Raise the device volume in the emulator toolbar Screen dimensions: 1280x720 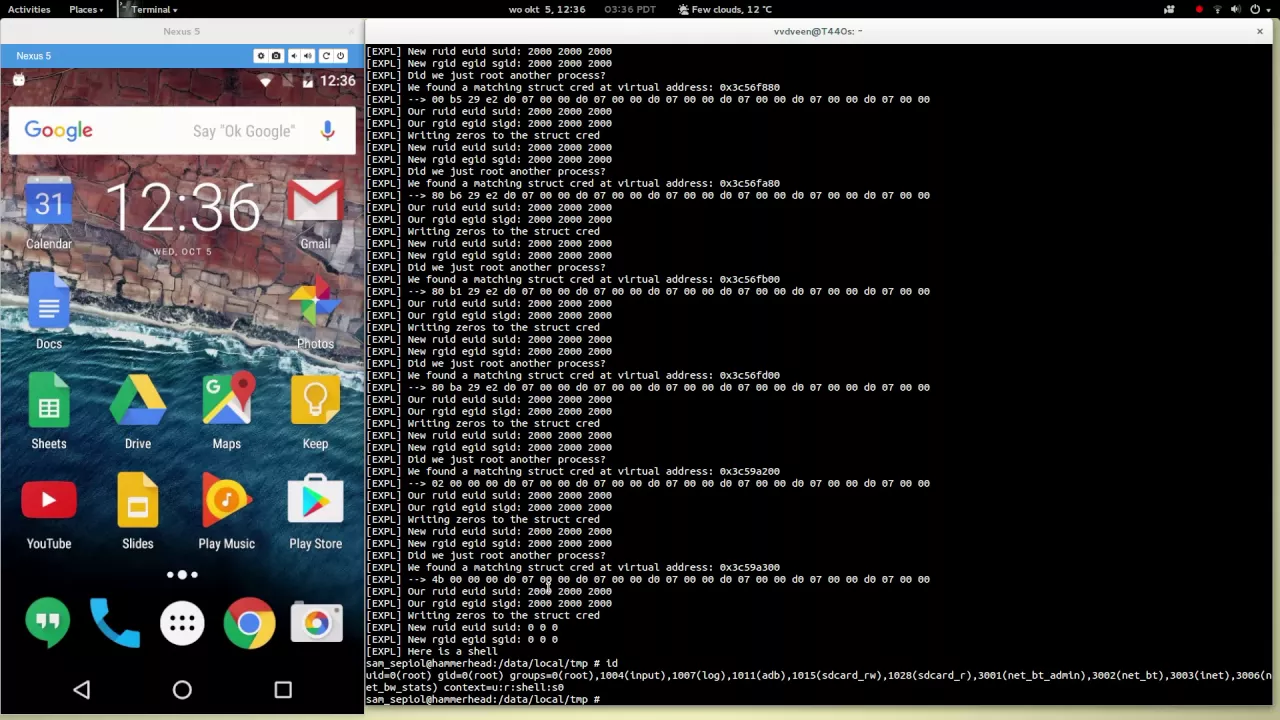[x=308, y=56]
